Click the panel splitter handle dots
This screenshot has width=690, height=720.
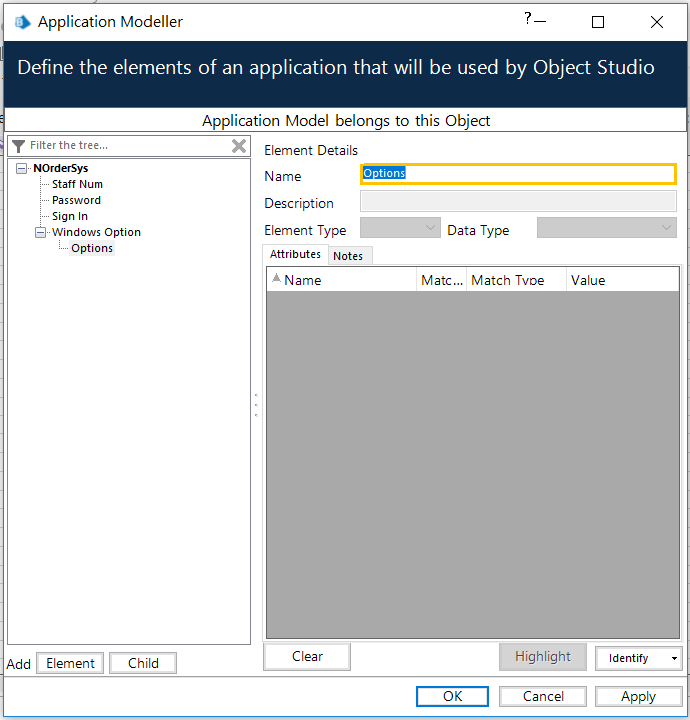(x=256, y=405)
